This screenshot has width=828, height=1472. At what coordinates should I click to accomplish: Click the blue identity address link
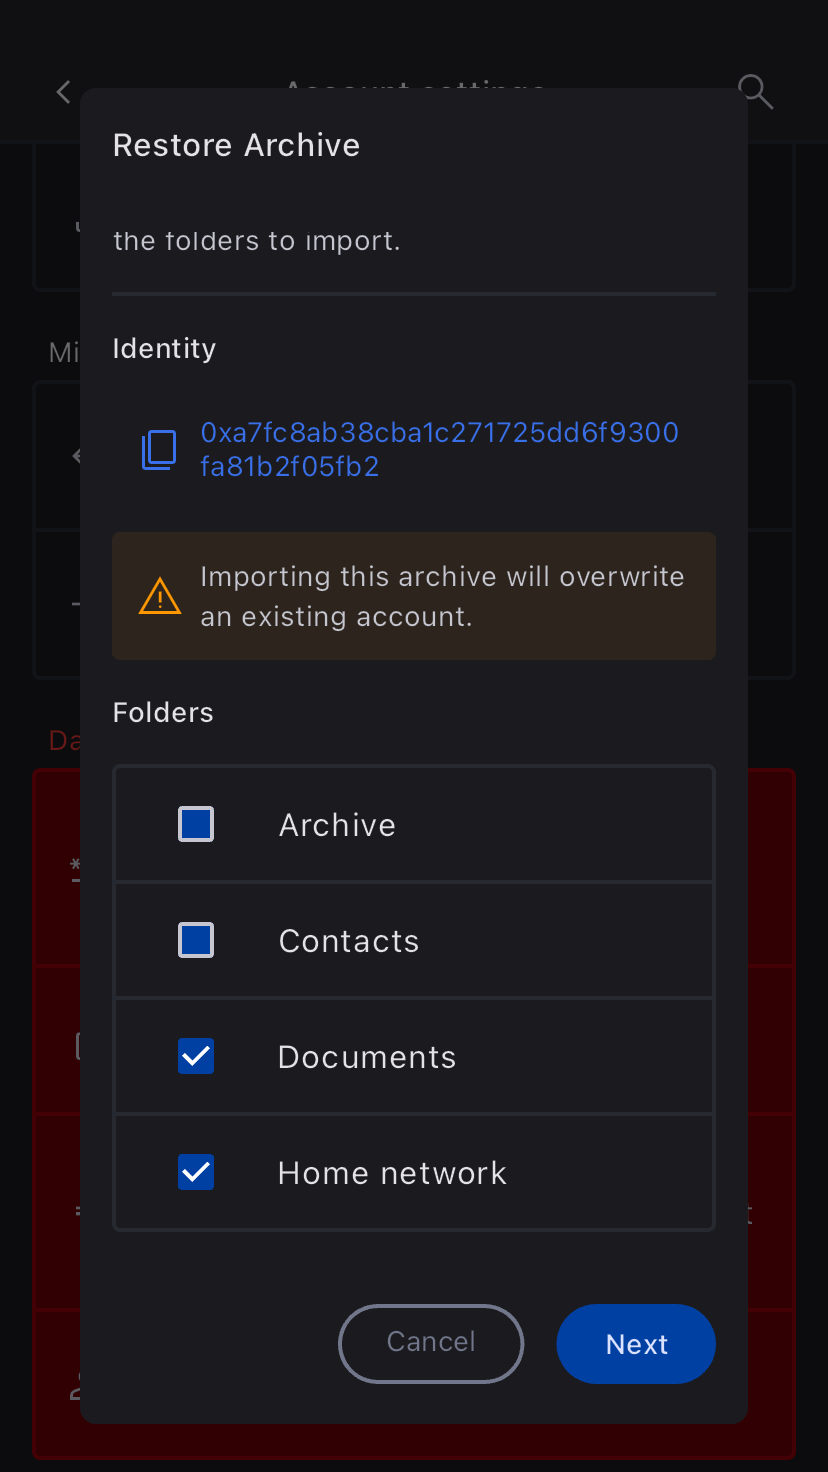pos(439,450)
